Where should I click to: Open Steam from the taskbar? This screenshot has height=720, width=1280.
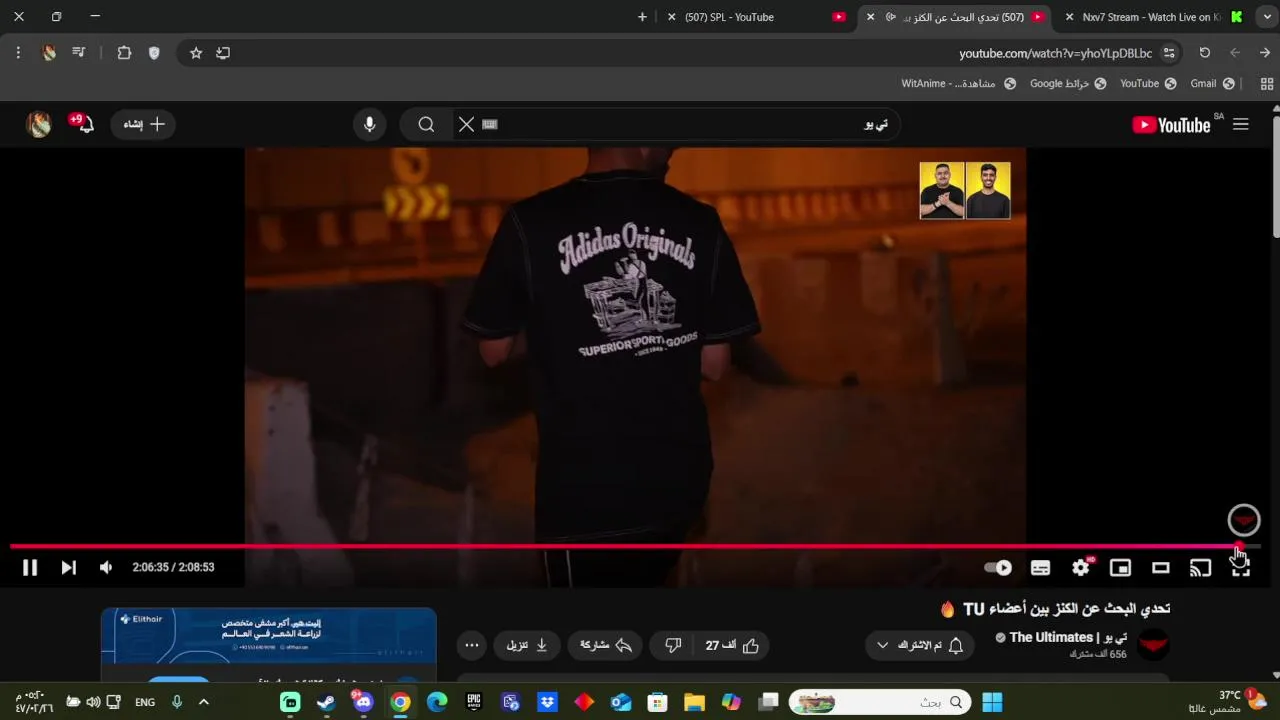[x=326, y=702]
